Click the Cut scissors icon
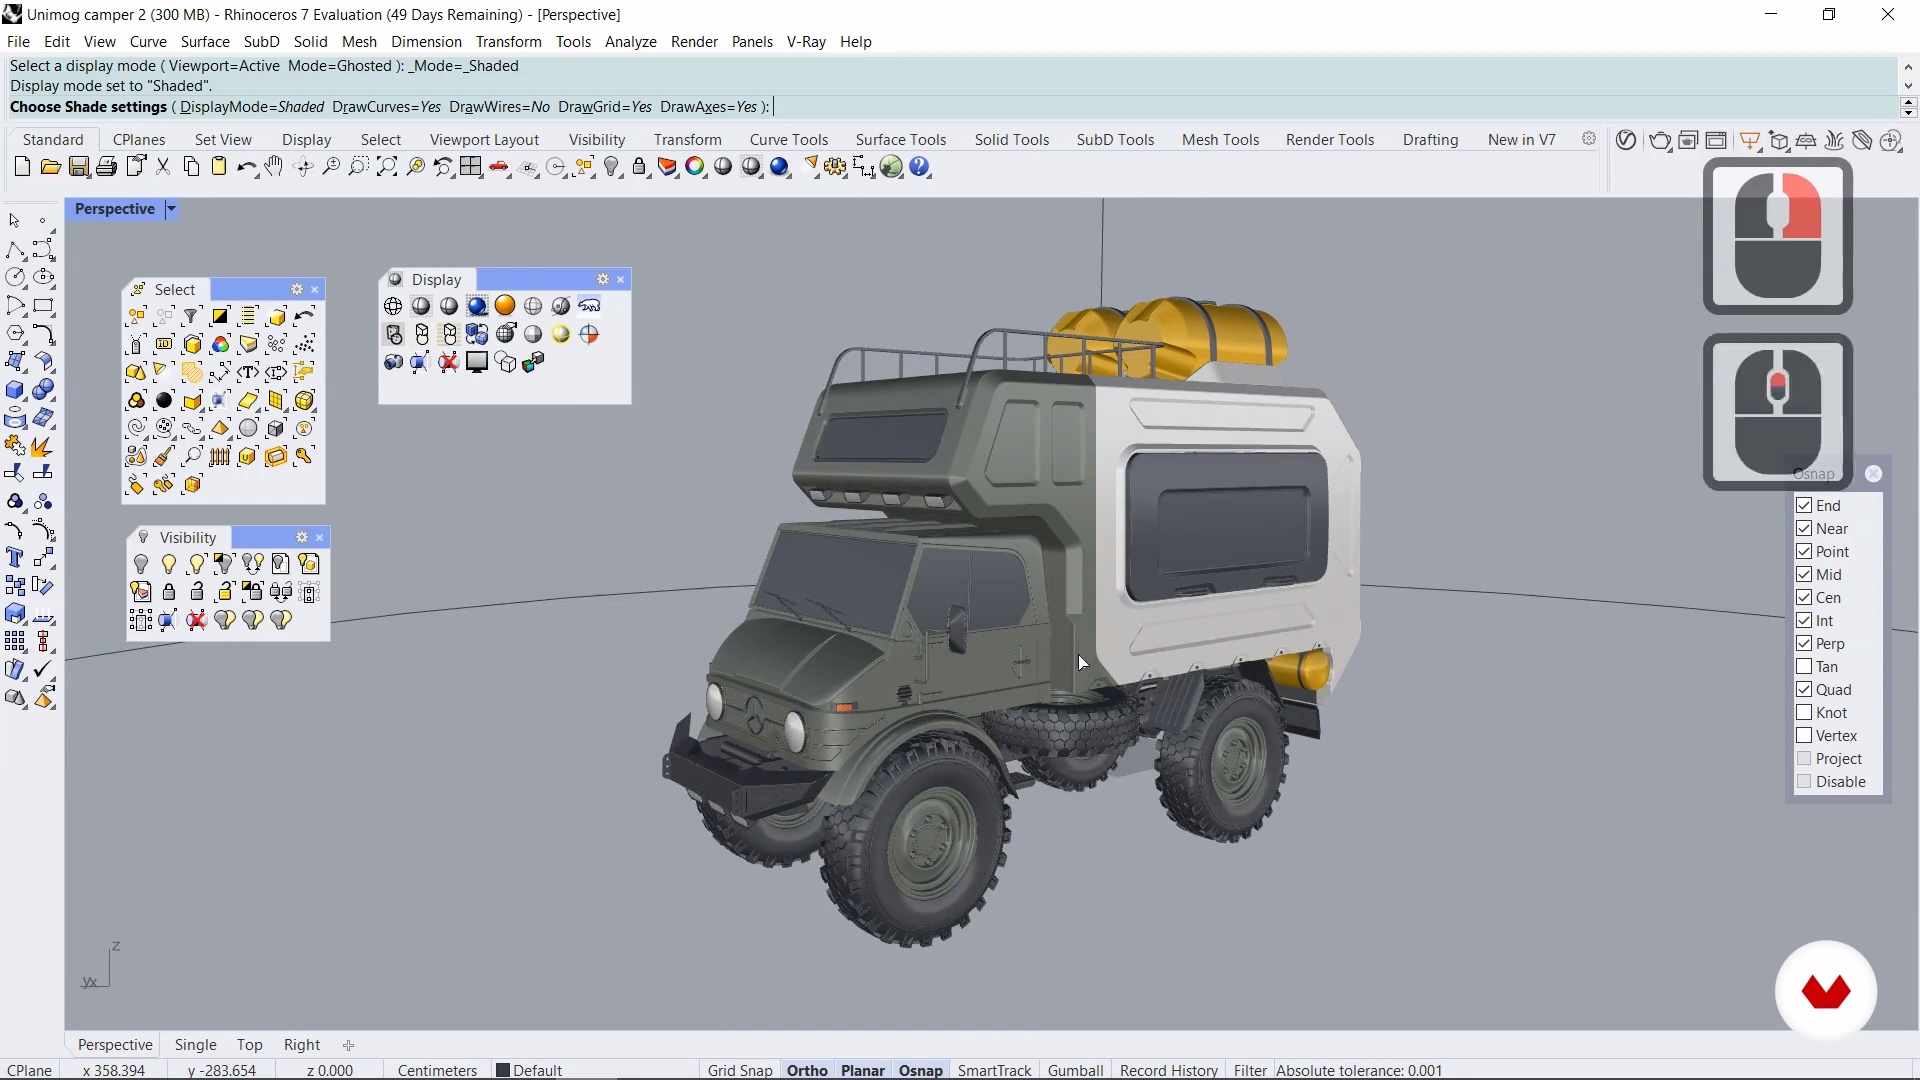This screenshot has height=1080, width=1920. coord(163,167)
